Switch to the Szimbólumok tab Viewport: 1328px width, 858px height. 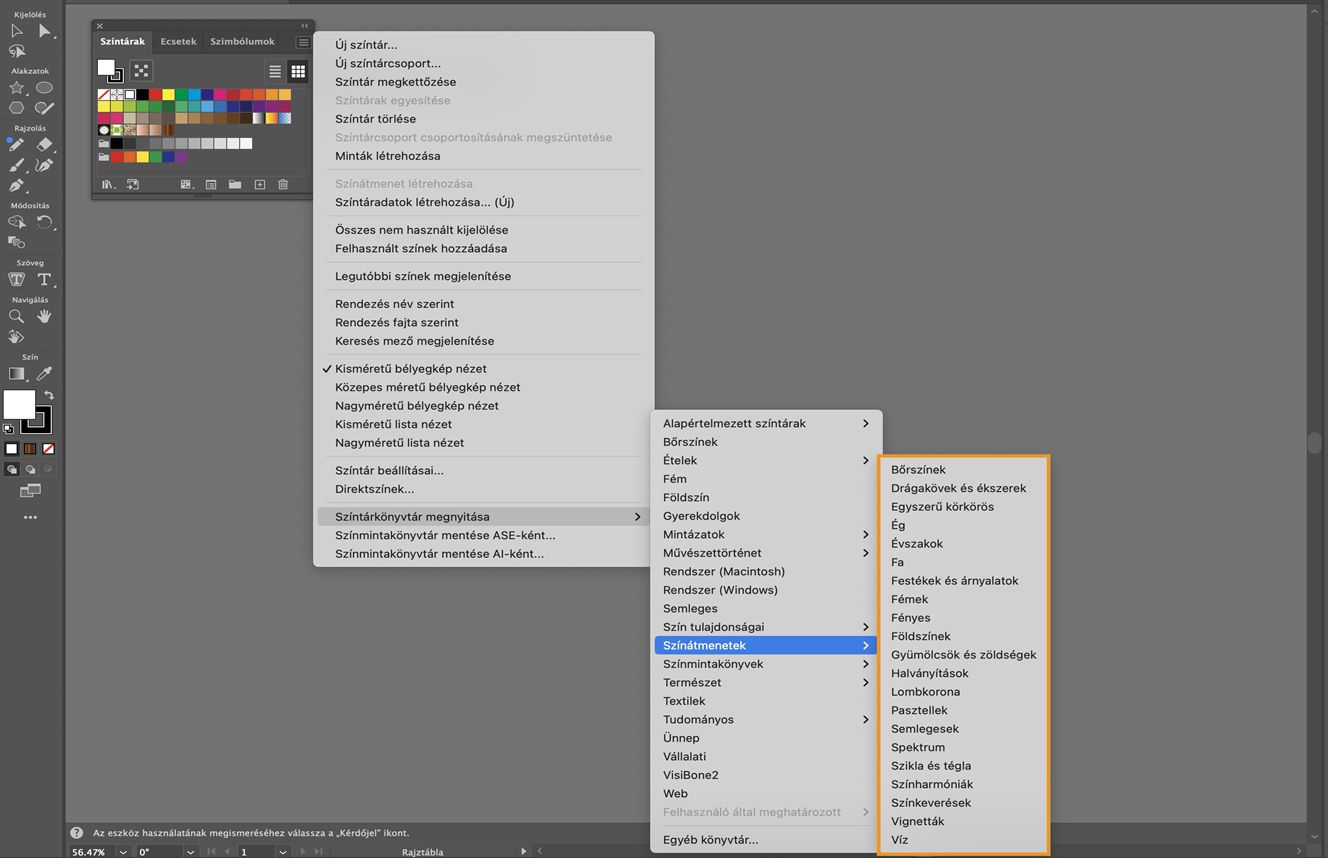pyautogui.click(x=242, y=42)
